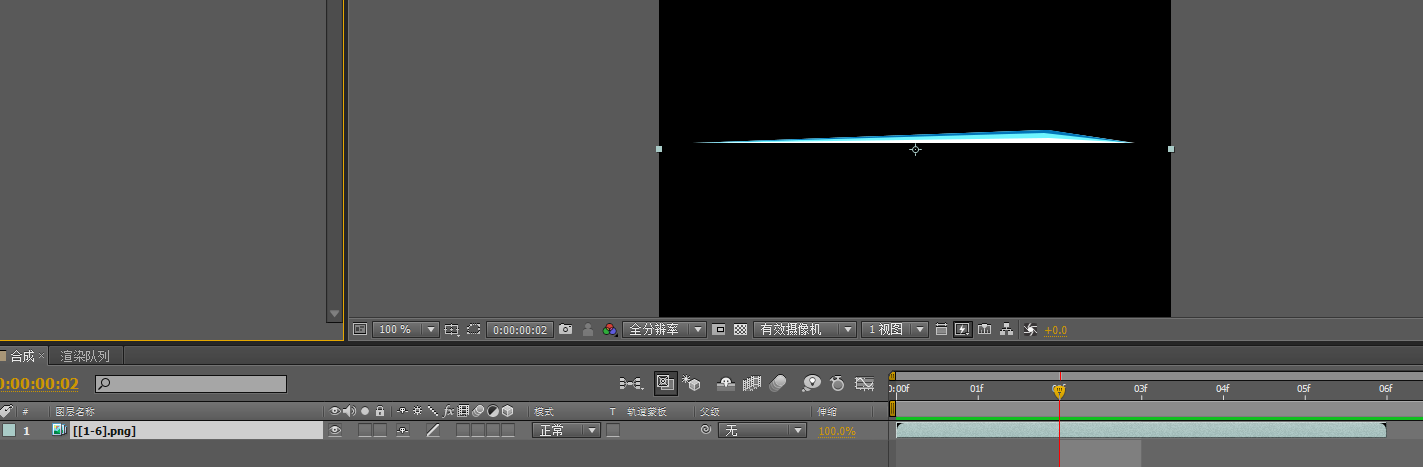Open the 全分辨率 resolution dropdown
The width and height of the screenshot is (1423, 467).
tap(664, 329)
